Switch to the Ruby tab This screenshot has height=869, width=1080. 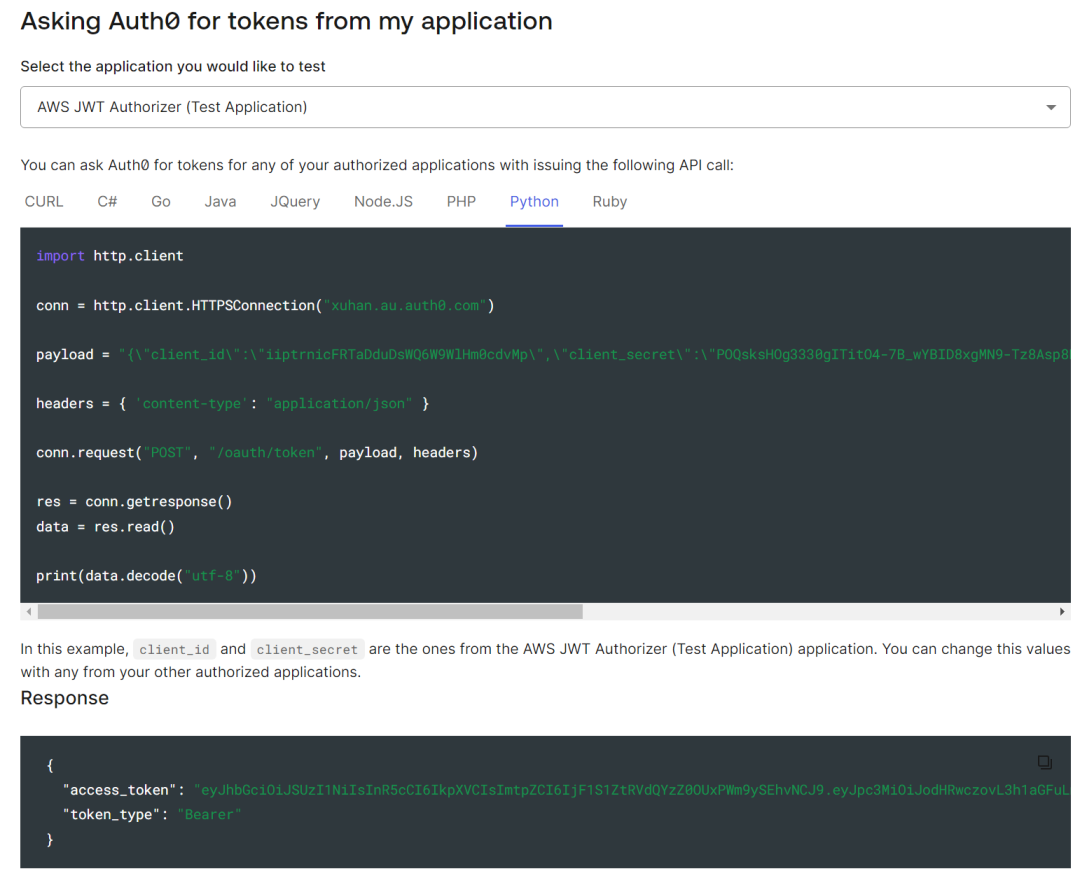610,202
